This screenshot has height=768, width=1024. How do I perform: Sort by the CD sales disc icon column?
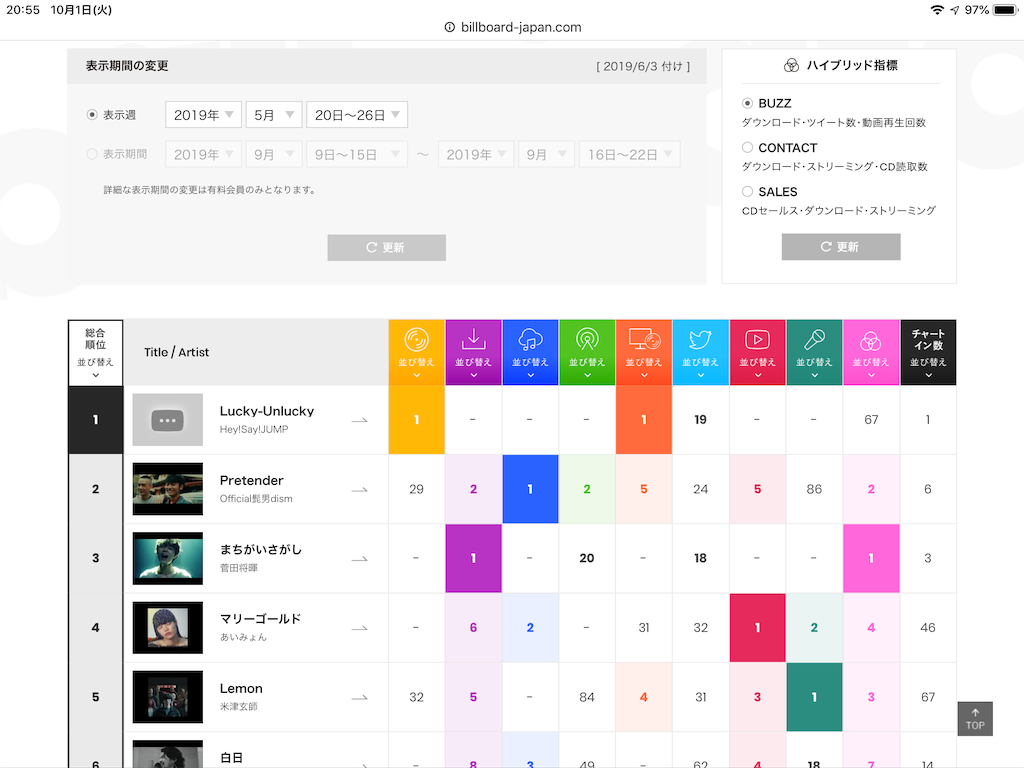pos(417,352)
